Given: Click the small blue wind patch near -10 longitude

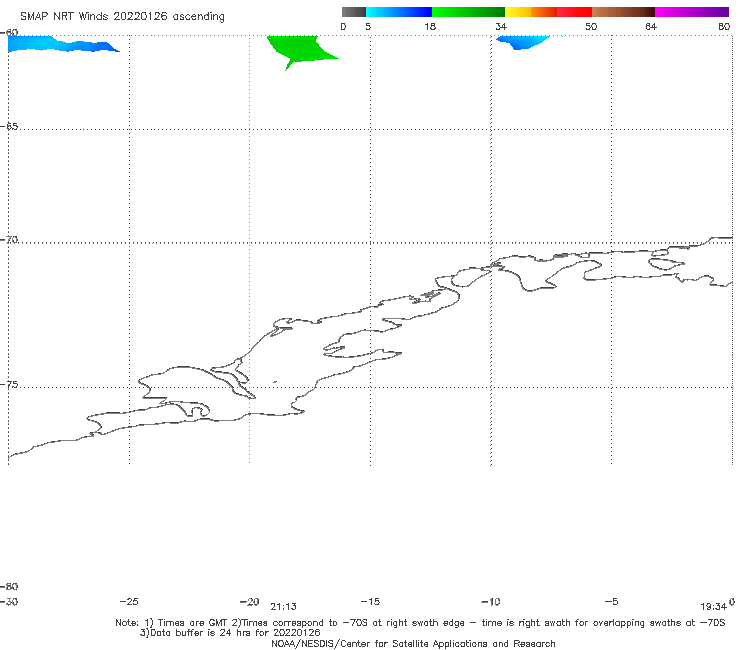Looking at the screenshot, I should click(523, 42).
